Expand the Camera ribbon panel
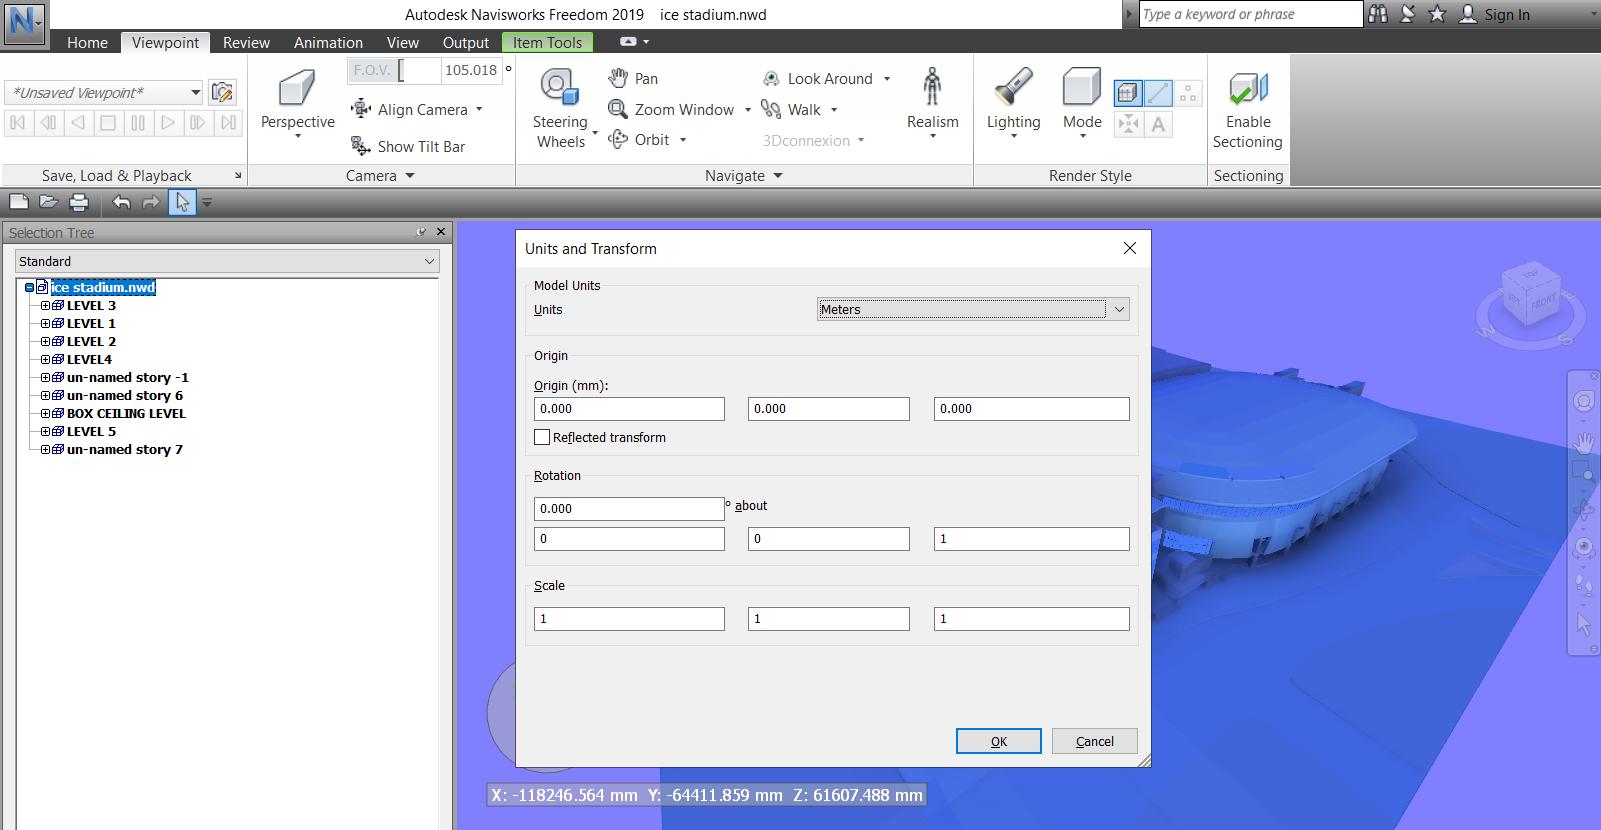The width and height of the screenshot is (1601, 830). [381, 175]
